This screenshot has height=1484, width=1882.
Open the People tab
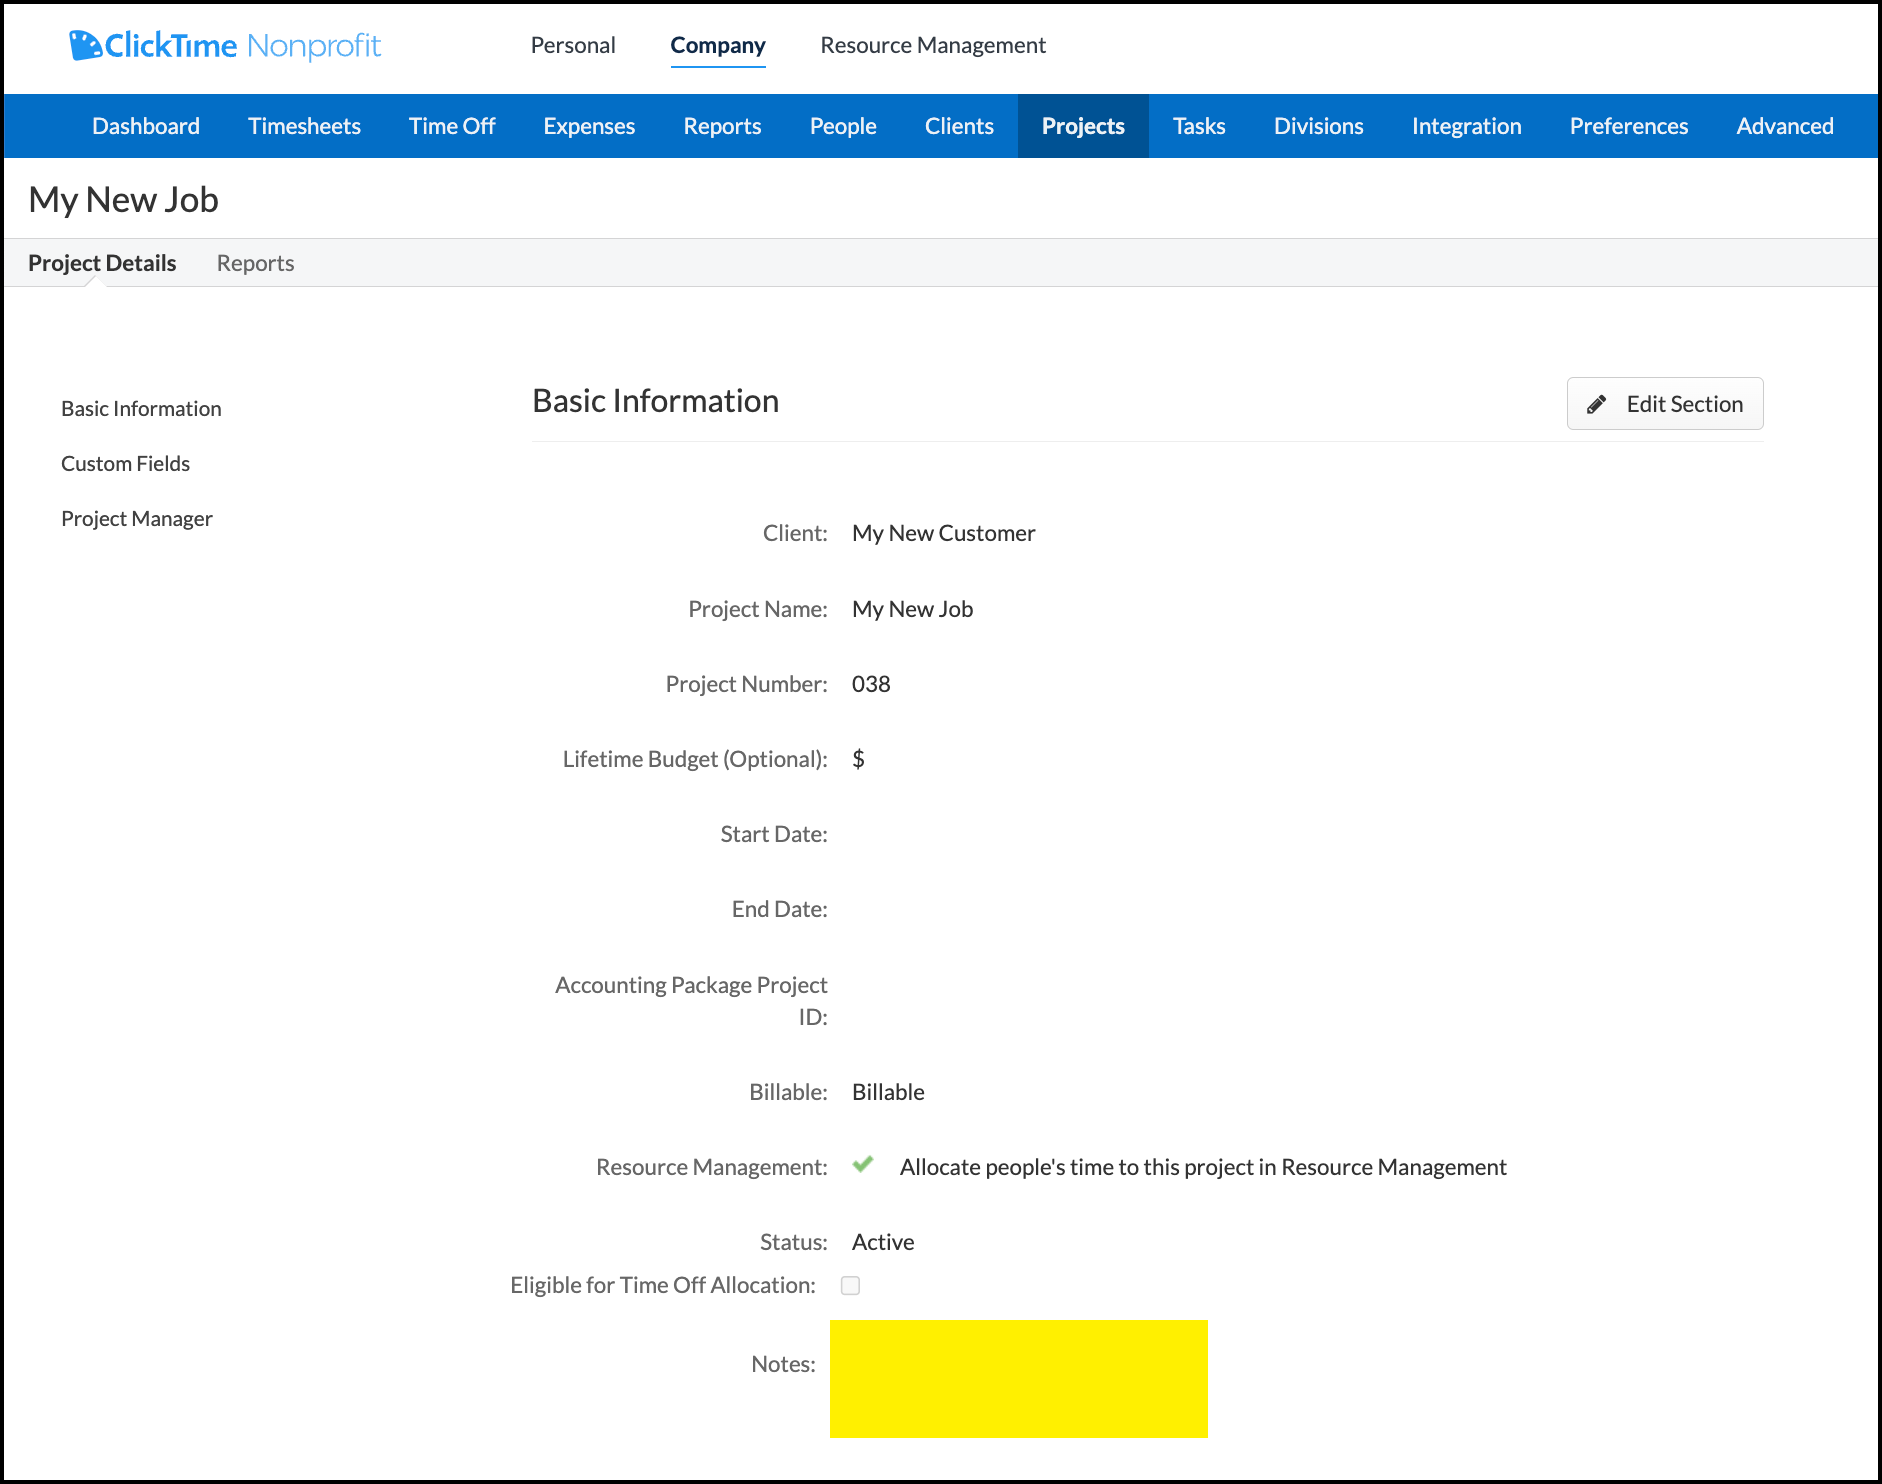(x=843, y=126)
